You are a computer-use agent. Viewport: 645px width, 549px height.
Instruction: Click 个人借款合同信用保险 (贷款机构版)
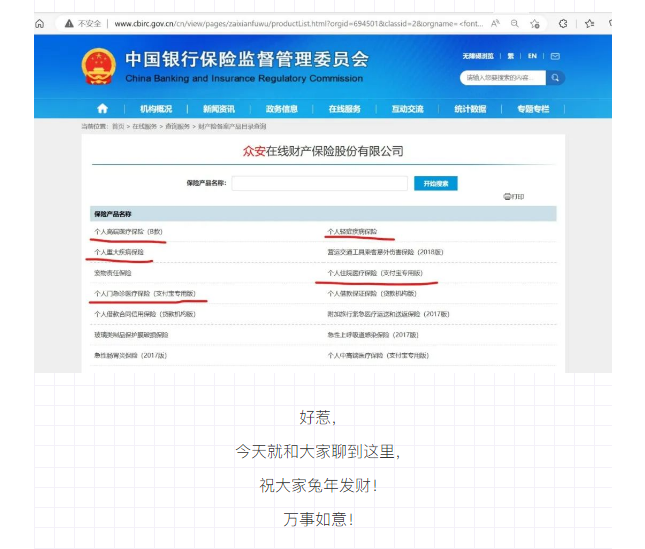point(145,314)
